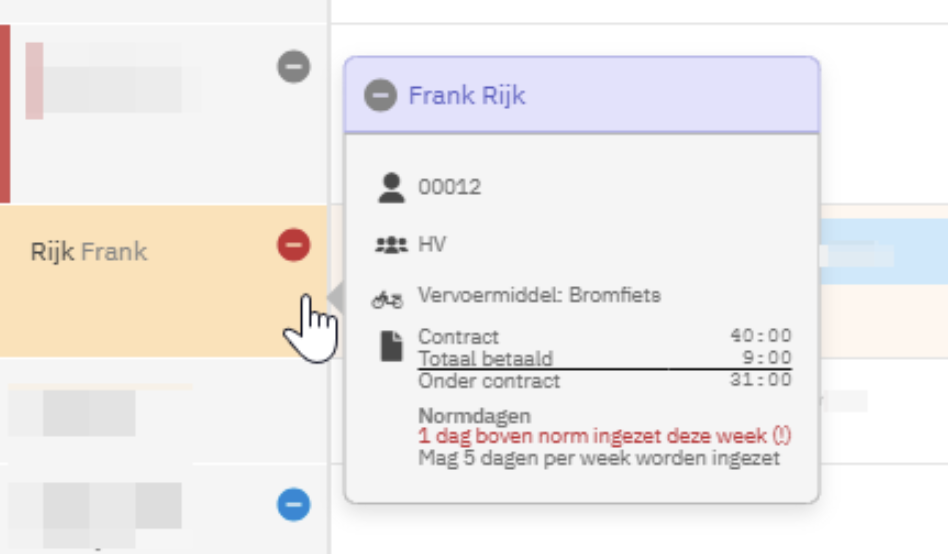This screenshot has height=554, width=948.
Task: Click the Normdagen heading
Action: (474, 416)
